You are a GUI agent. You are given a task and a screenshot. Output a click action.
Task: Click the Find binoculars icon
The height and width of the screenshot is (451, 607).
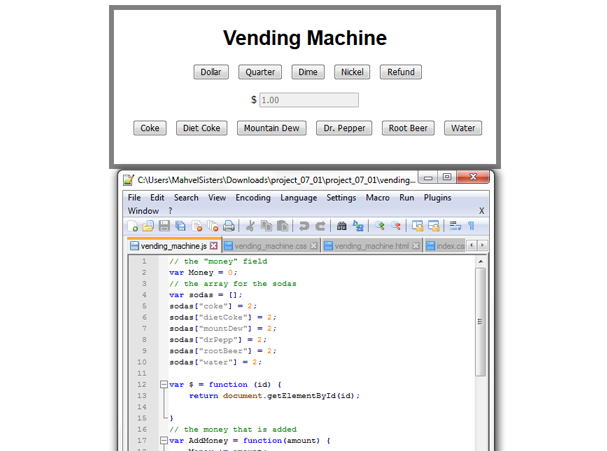coord(342,227)
